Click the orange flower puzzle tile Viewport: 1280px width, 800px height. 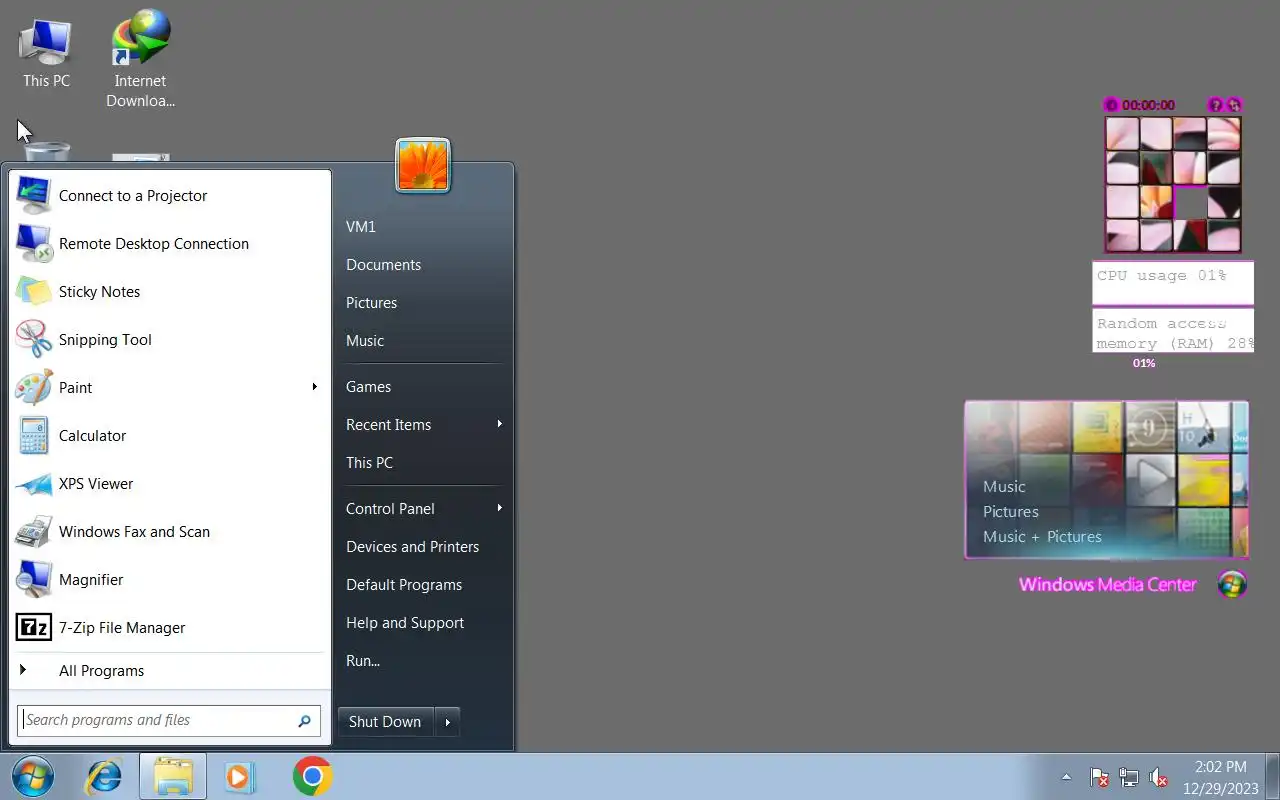1156,201
